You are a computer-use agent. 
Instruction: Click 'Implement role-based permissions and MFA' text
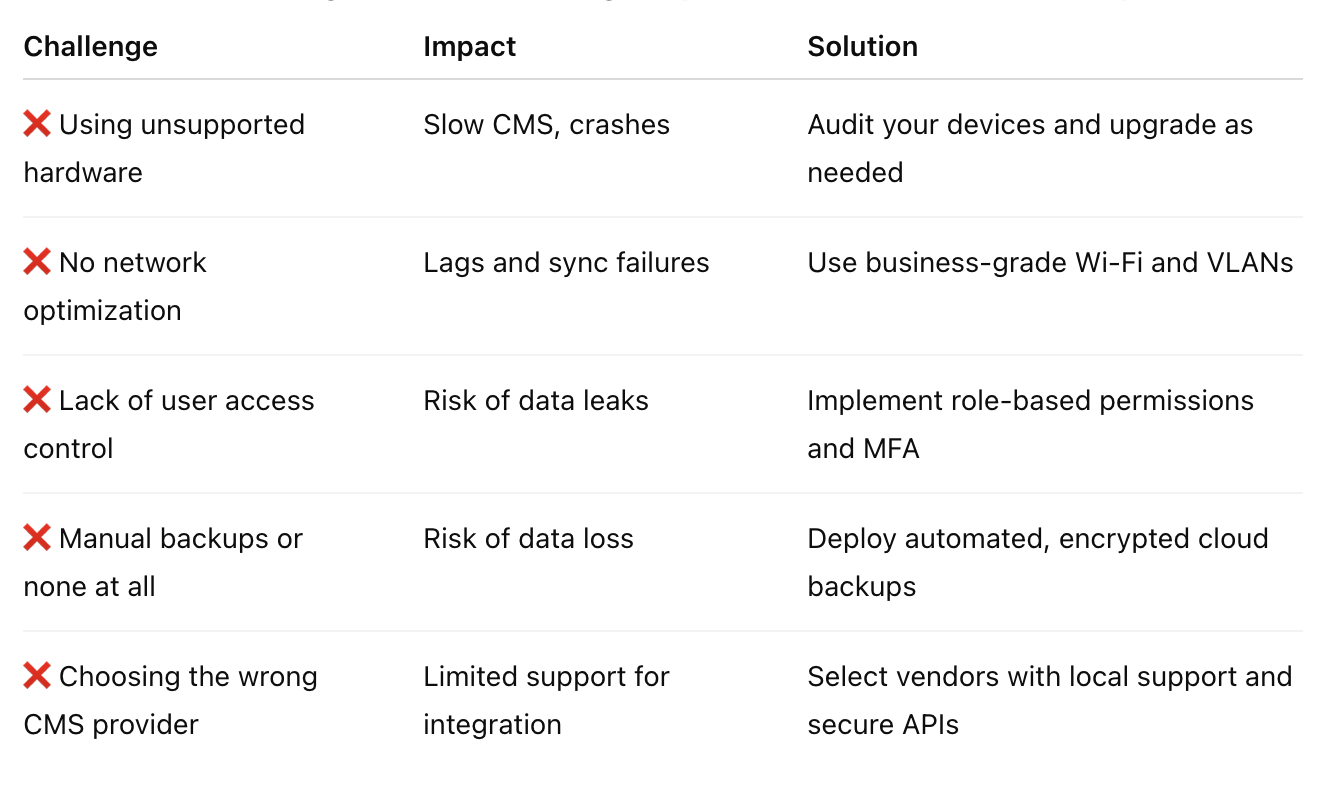pyautogui.click(x=1031, y=424)
